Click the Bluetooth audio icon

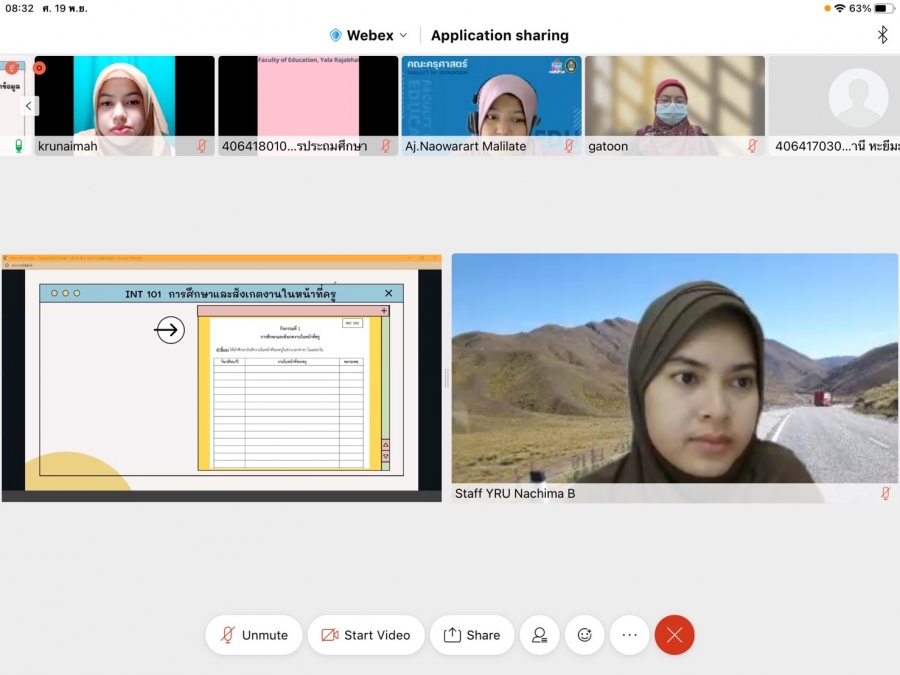tap(882, 35)
